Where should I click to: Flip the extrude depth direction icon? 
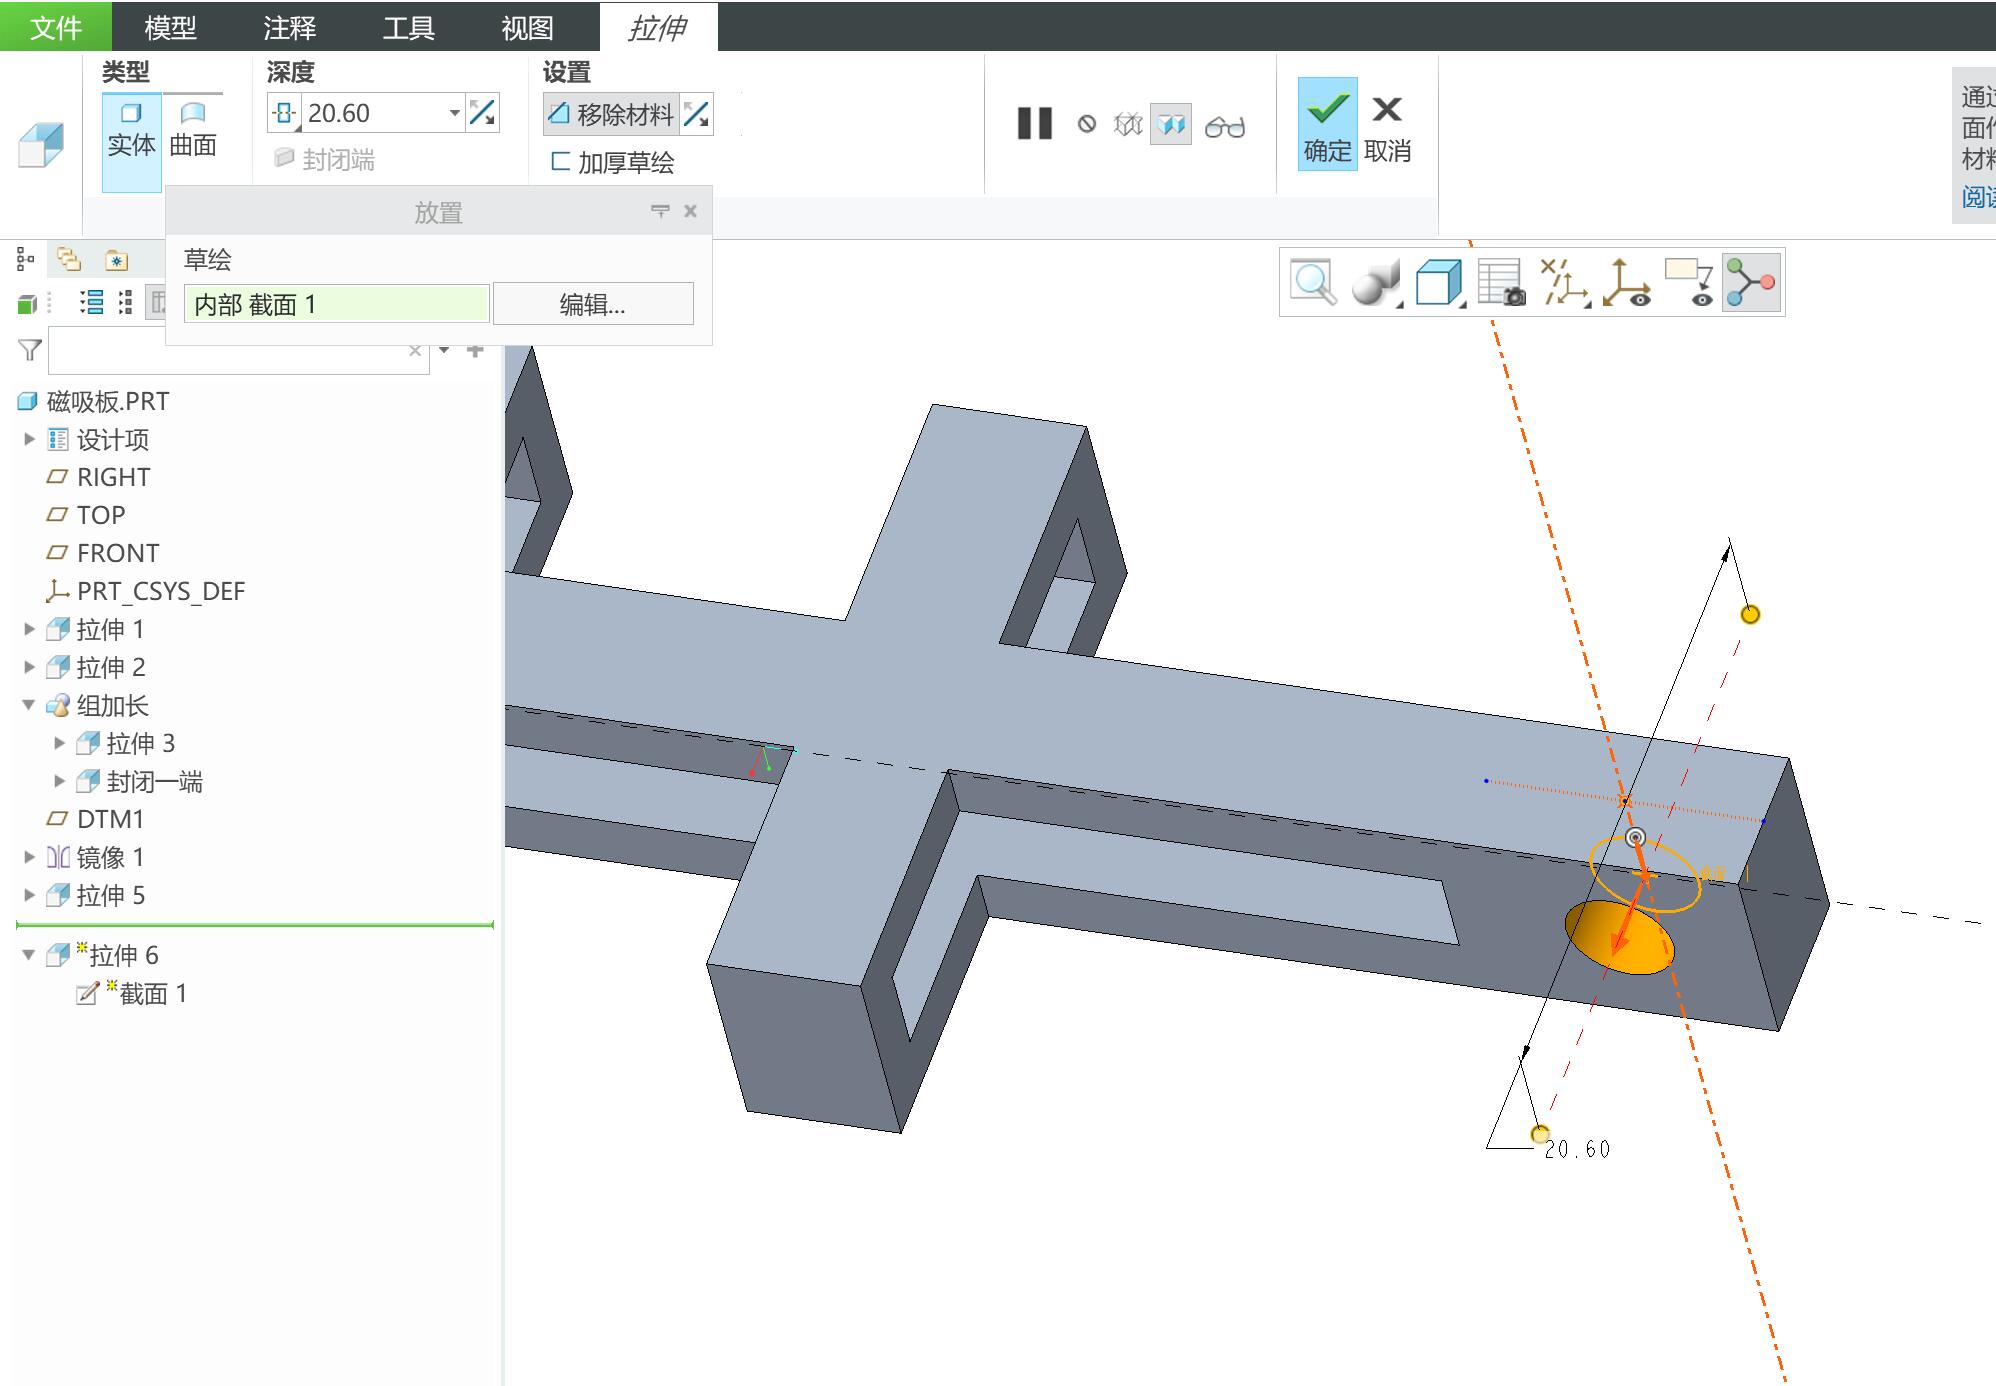click(482, 113)
